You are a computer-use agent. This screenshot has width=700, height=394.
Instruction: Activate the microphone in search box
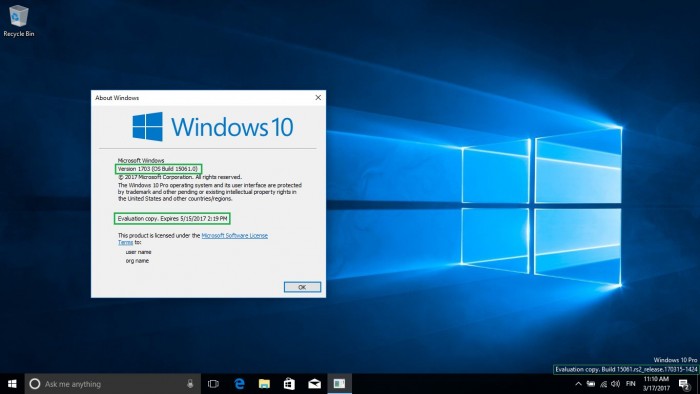point(190,384)
